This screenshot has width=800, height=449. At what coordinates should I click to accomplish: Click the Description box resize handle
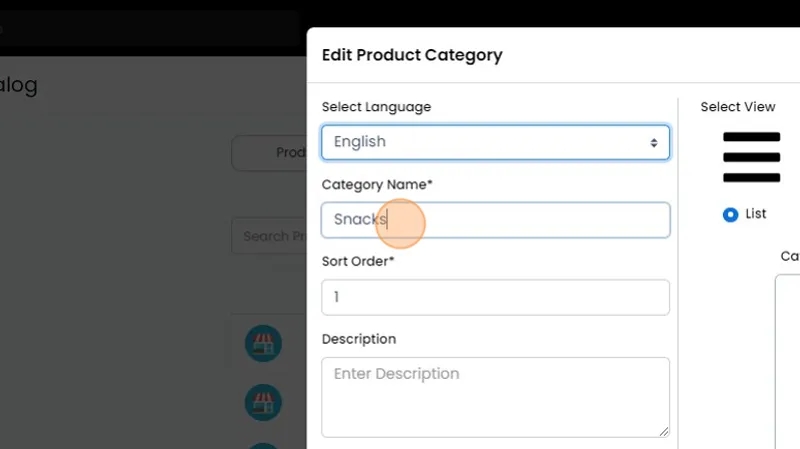tap(662, 430)
